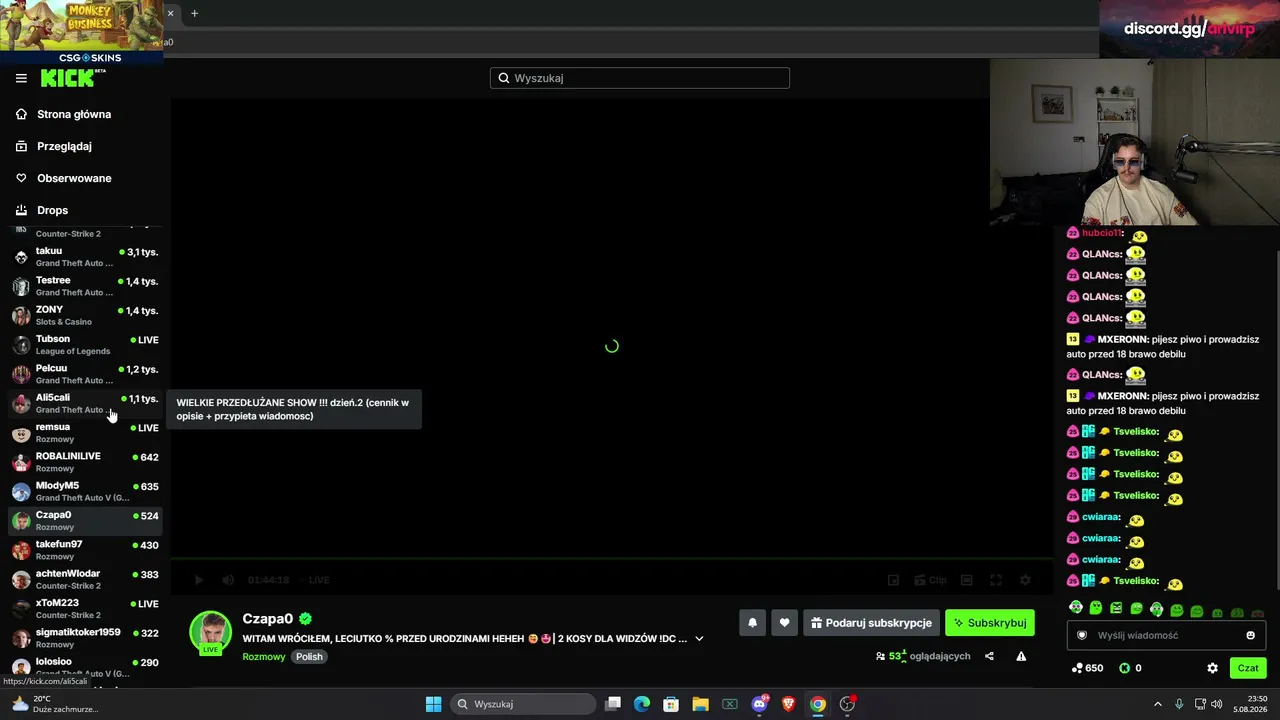The width and height of the screenshot is (1280, 720).
Task: Mute the stream volume
Action: 228,580
